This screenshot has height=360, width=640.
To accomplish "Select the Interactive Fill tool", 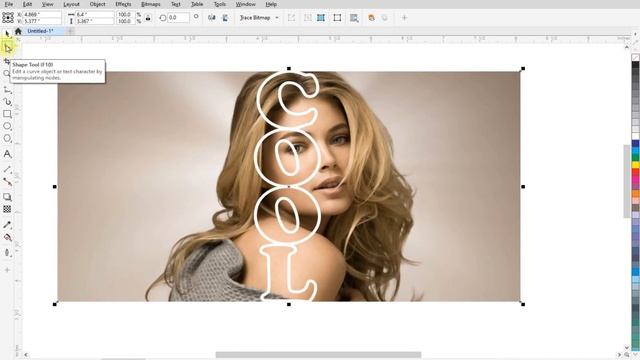I will pos(7,237).
